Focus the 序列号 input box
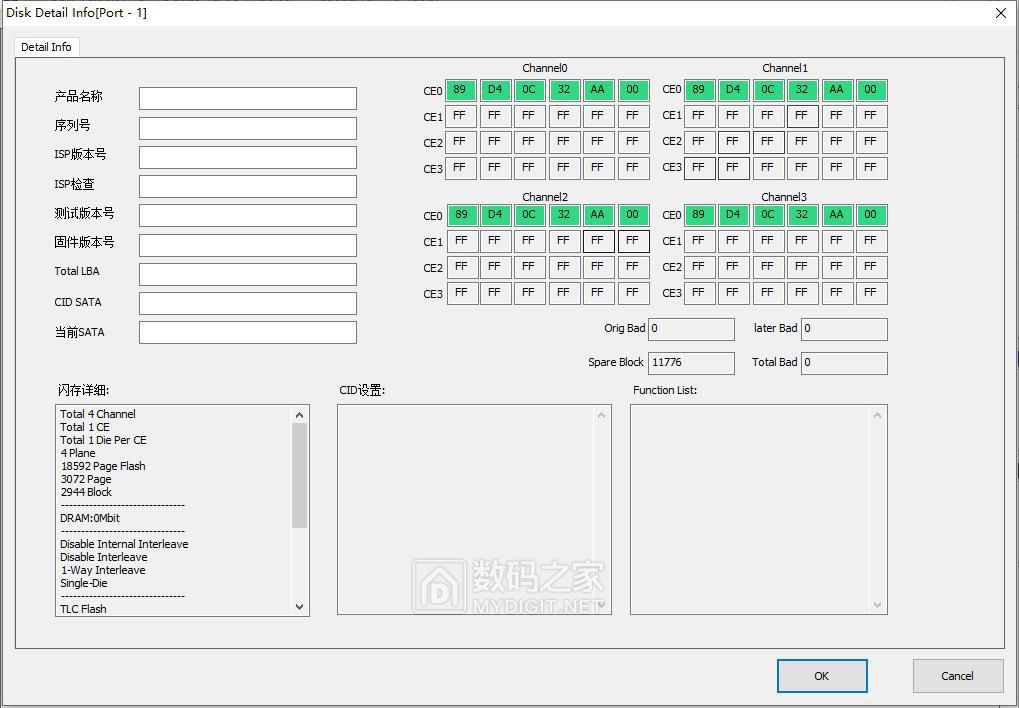Viewport: 1019px width, 708px height. [247, 128]
